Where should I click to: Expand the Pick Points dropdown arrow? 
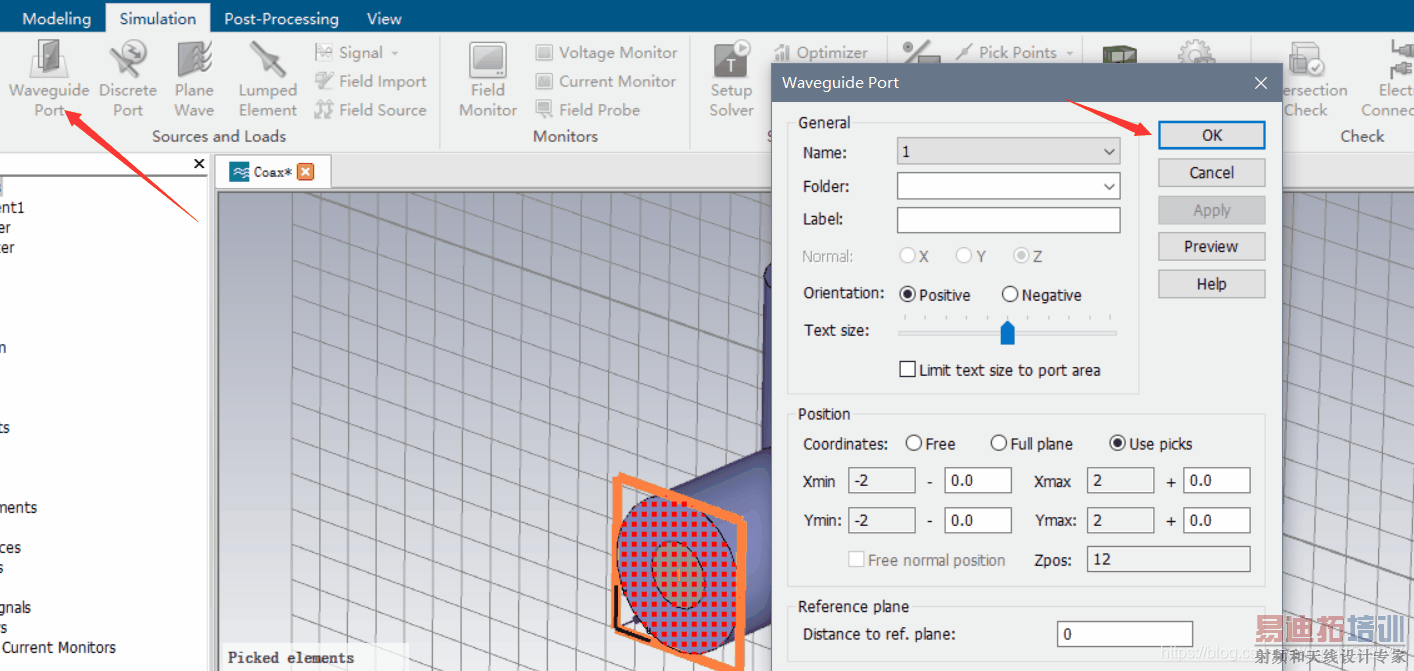point(1070,53)
